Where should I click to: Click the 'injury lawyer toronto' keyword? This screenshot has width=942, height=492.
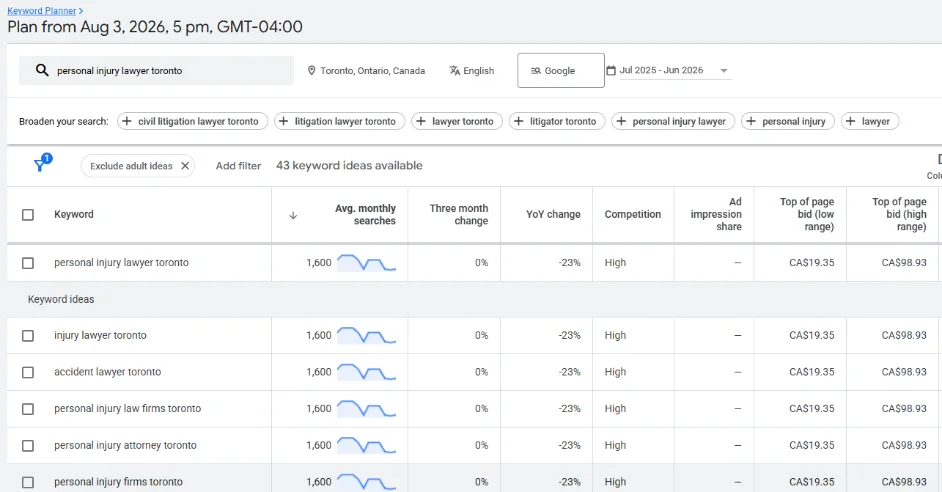100,335
